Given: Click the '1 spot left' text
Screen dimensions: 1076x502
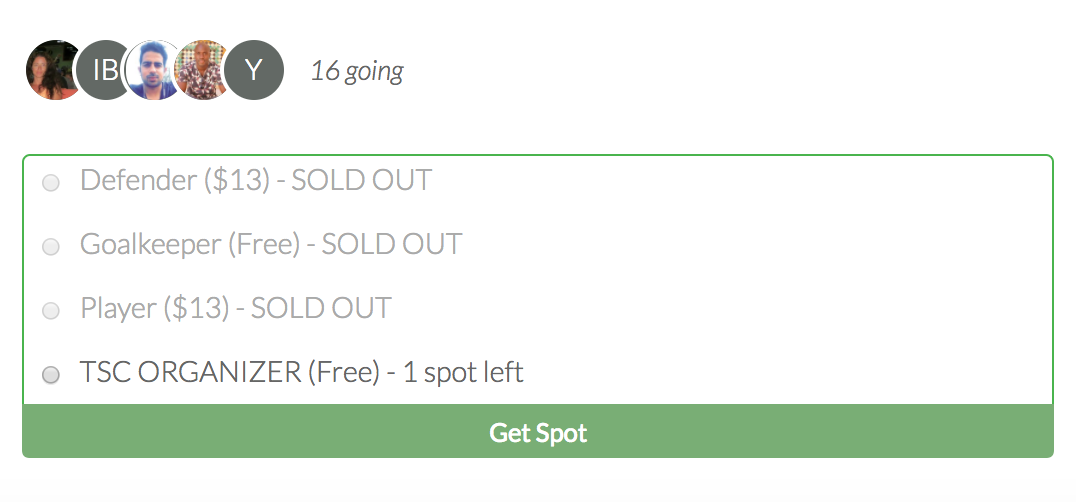Looking at the screenshot, I should click(x=463, y=373).
